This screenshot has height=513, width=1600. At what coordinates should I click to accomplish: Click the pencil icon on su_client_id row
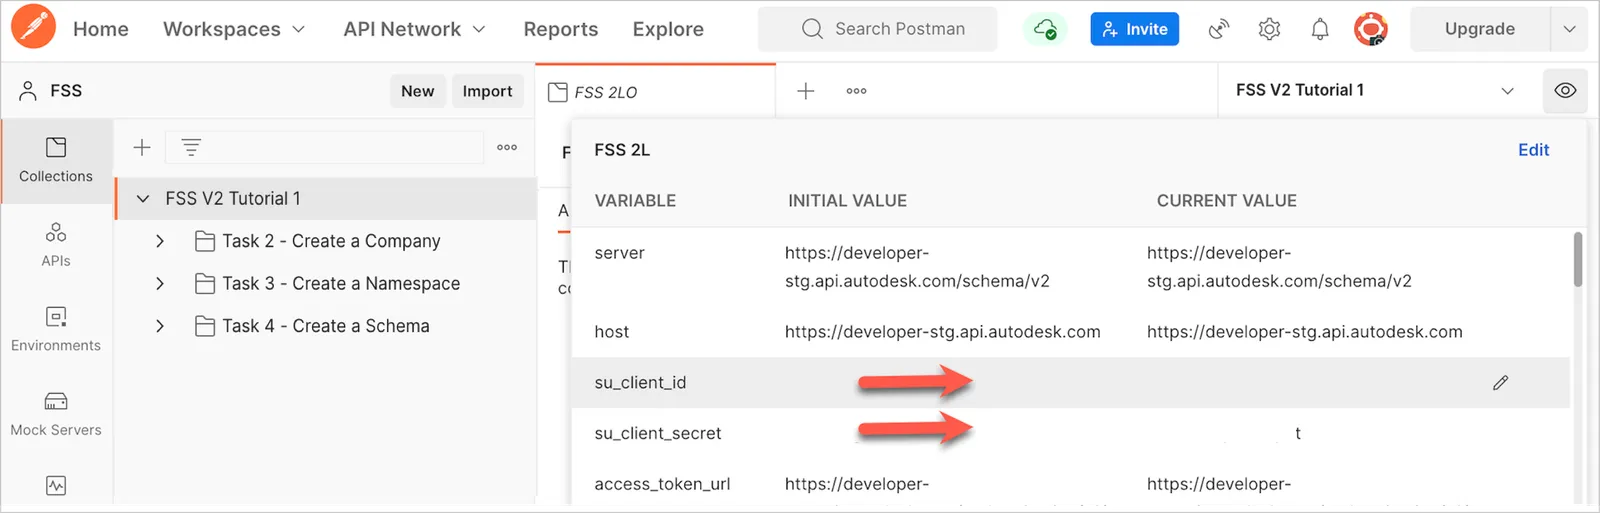click(1500, 383)
